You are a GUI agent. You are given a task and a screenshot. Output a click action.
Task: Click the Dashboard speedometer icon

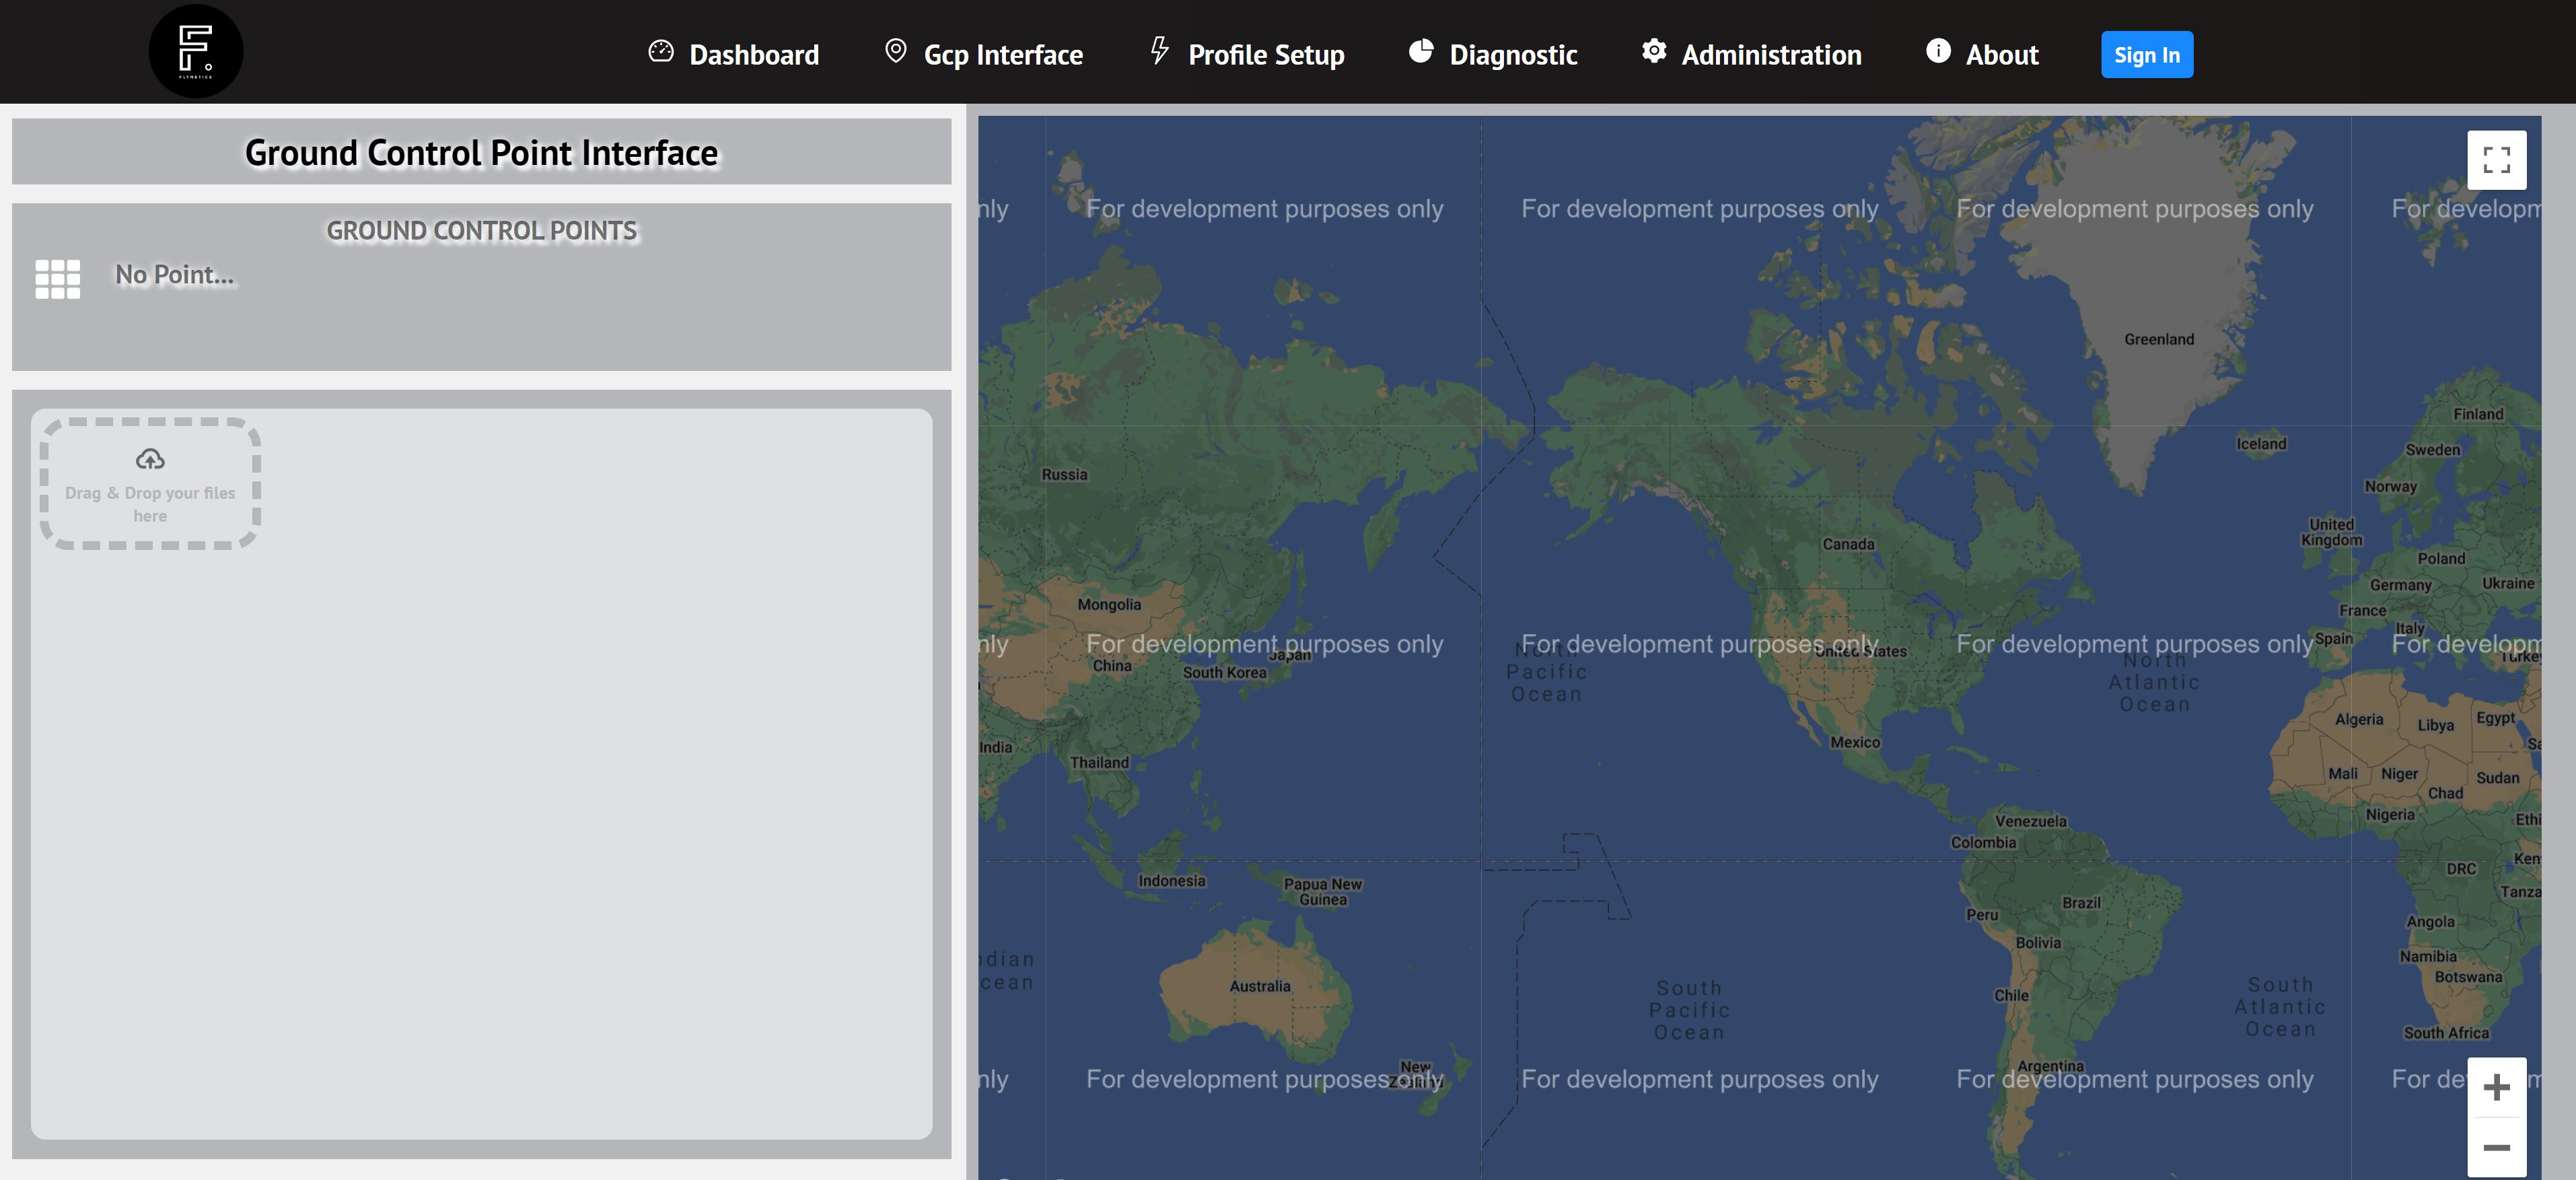pos(660,51)
